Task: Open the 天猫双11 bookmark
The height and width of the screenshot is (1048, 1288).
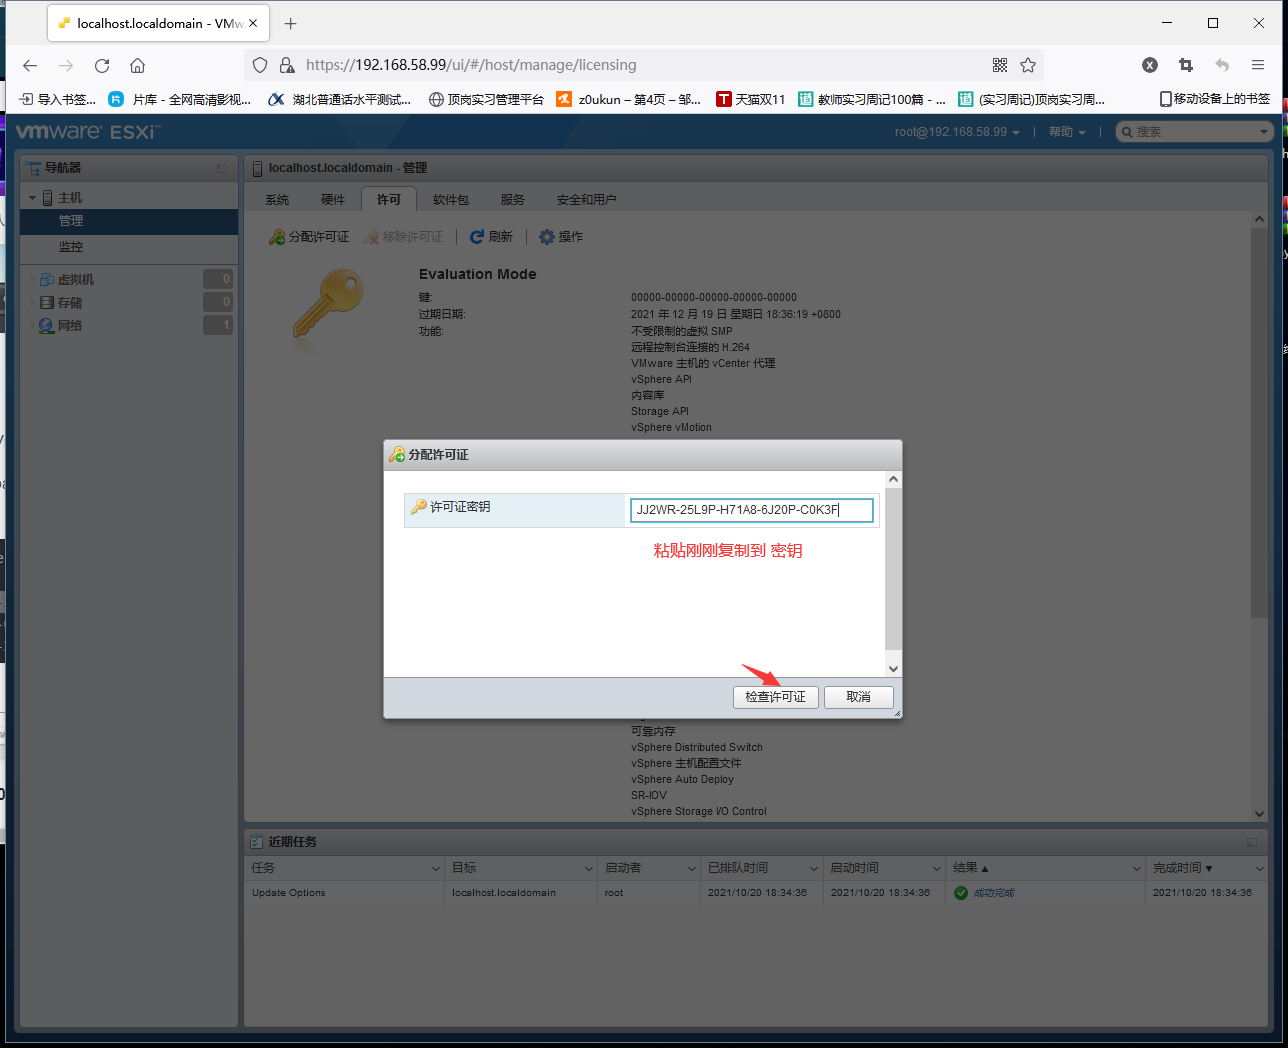Action: [x=751, y=99]
